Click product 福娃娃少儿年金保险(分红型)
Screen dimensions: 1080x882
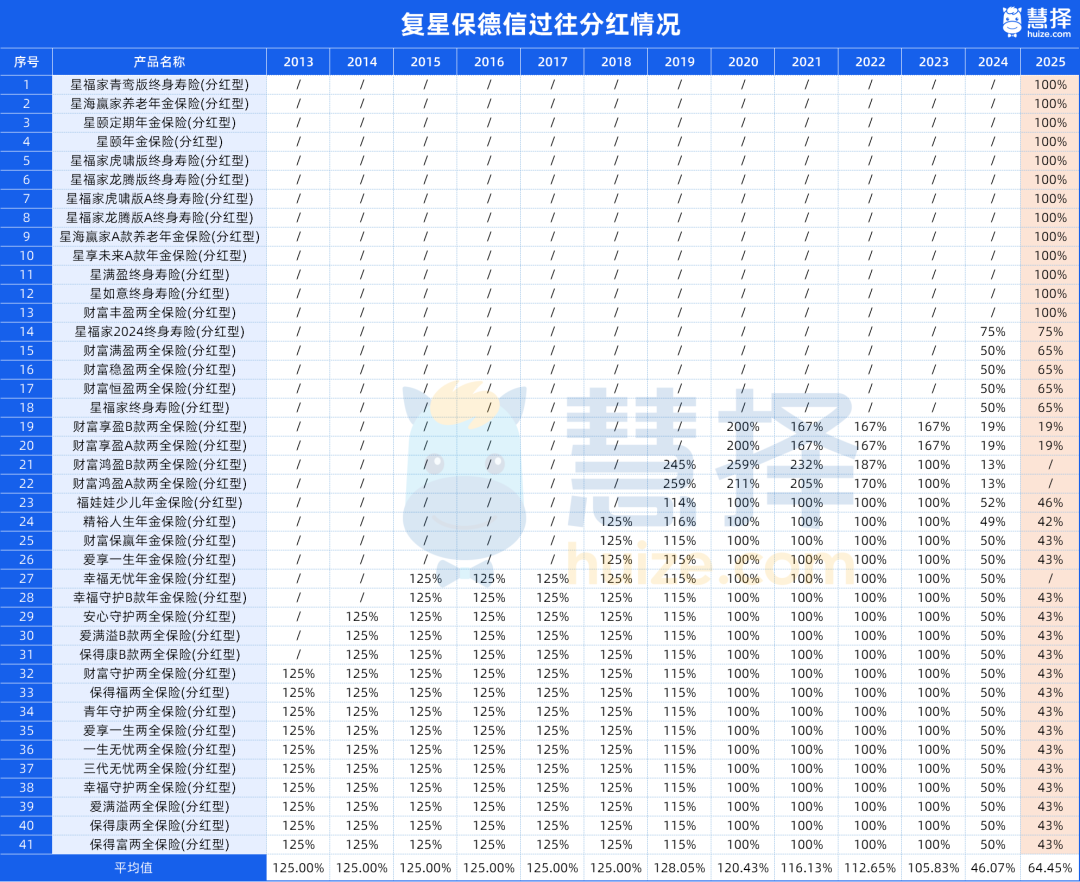coord(159,503)
